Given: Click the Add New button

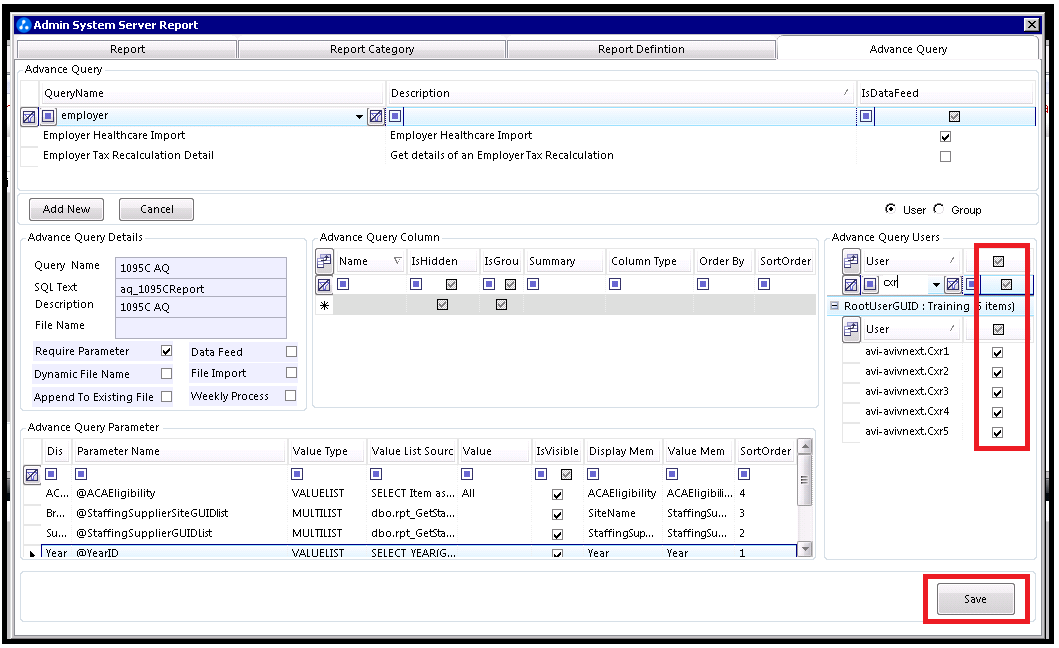Looking at the screenshot, I should (x=66, y=209).
